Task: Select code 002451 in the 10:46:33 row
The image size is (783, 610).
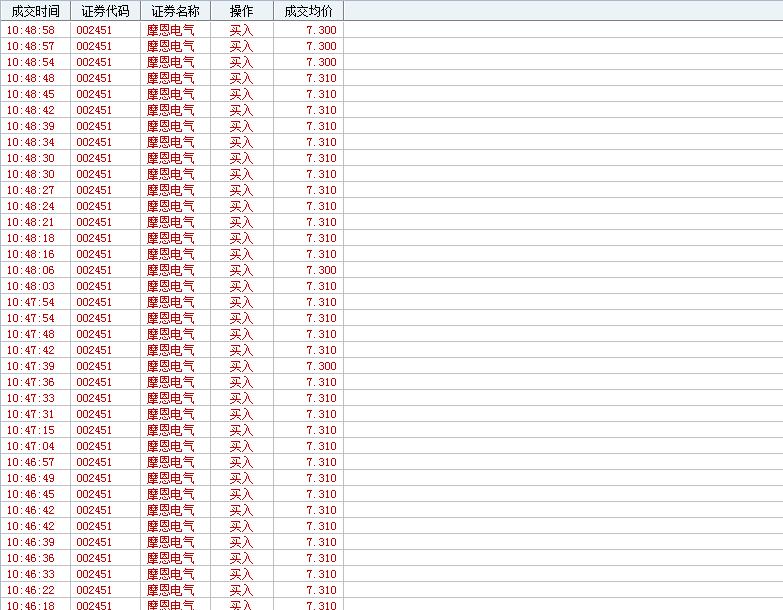Action: tap(94, 574)
